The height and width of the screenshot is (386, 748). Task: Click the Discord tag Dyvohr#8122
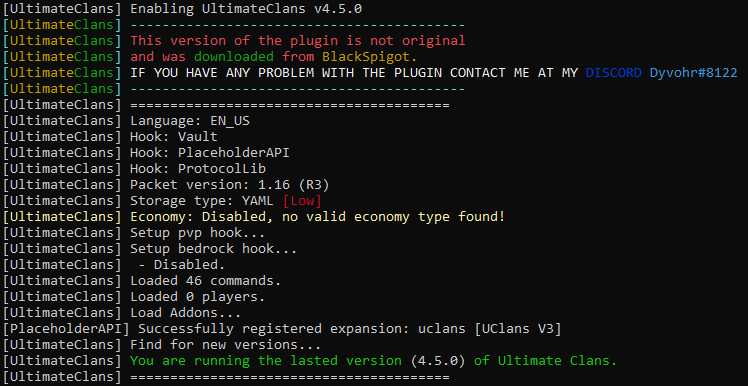[694, 73]
